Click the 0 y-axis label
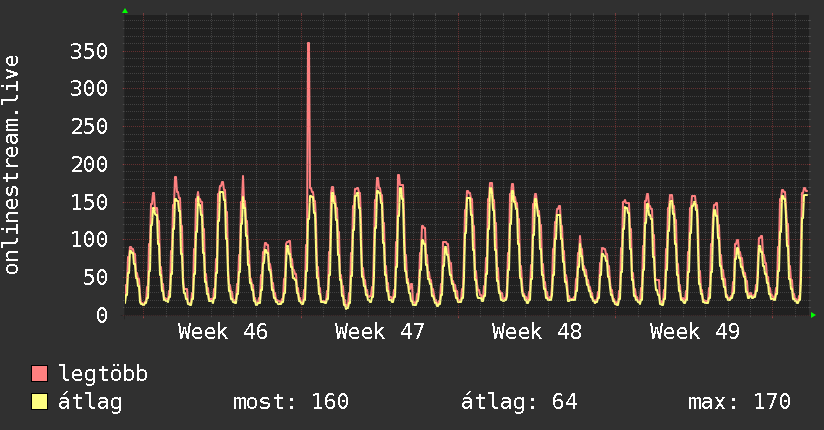 point(101,315)
